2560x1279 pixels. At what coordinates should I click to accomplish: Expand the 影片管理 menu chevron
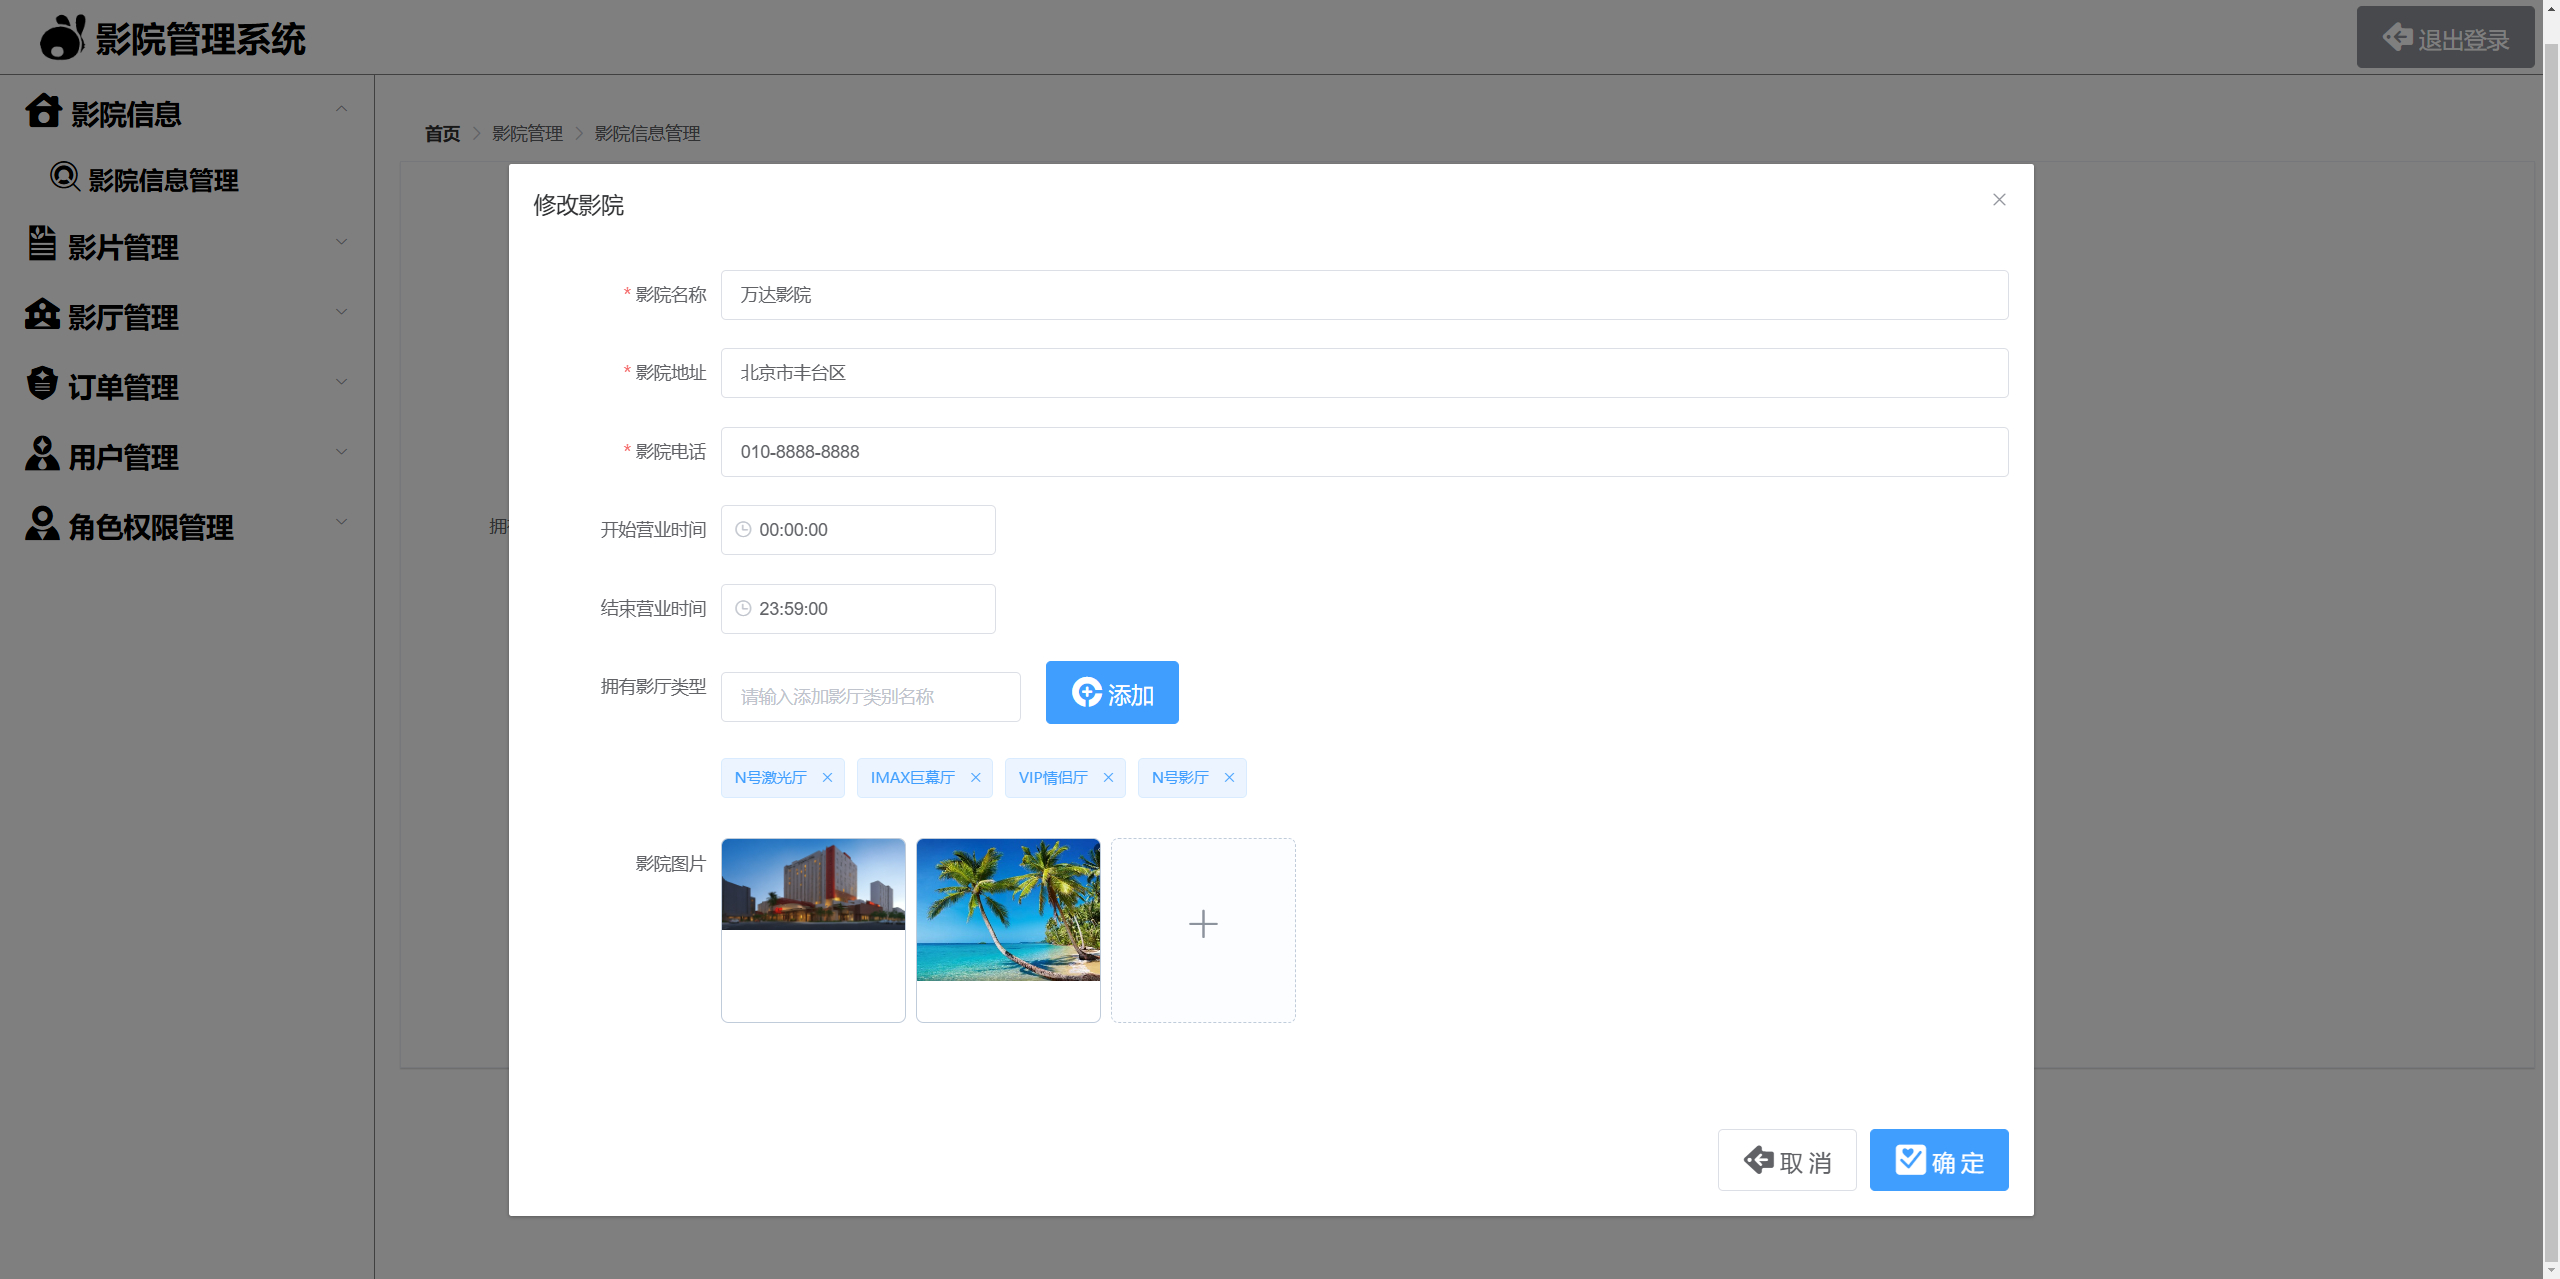(341, 242)
